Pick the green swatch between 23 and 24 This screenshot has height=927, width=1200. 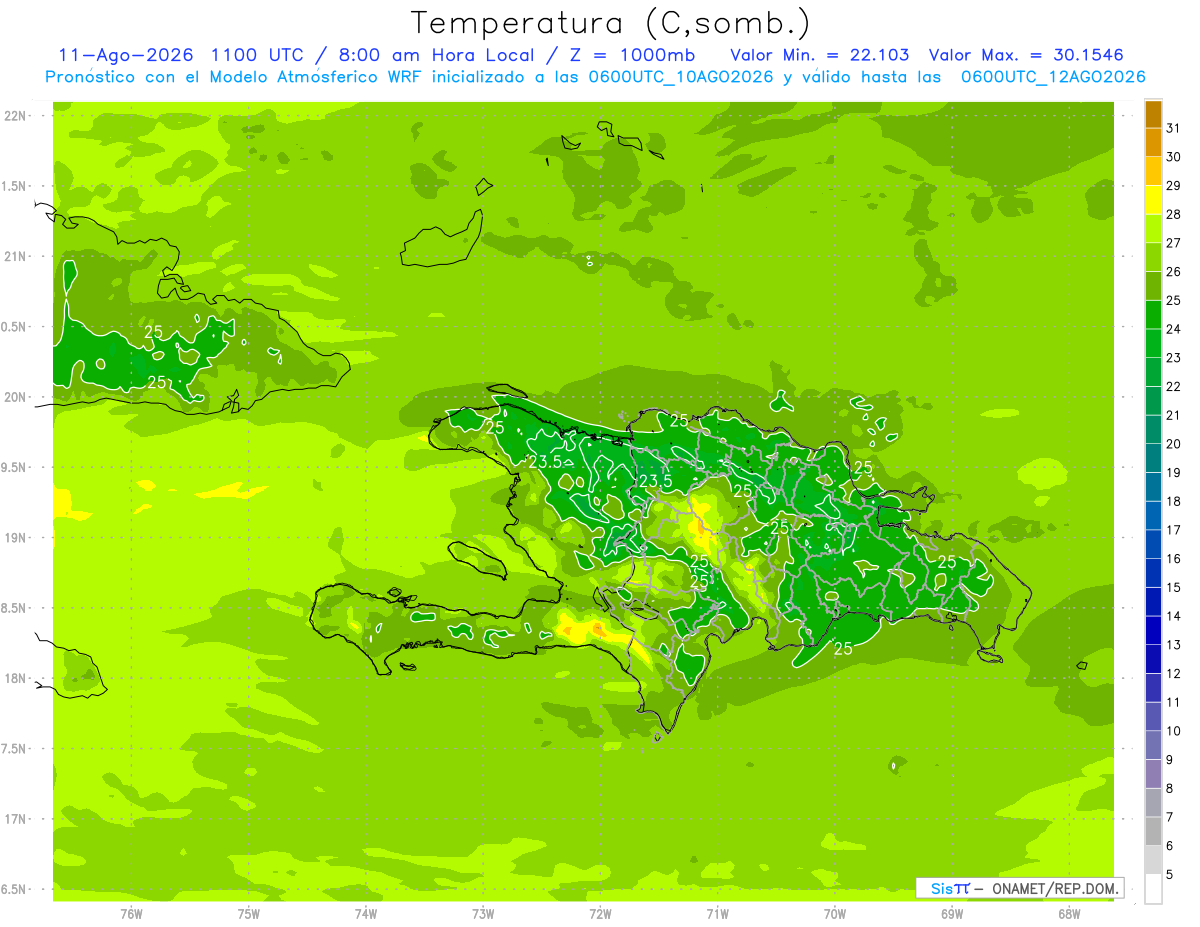pos(1153,344)
